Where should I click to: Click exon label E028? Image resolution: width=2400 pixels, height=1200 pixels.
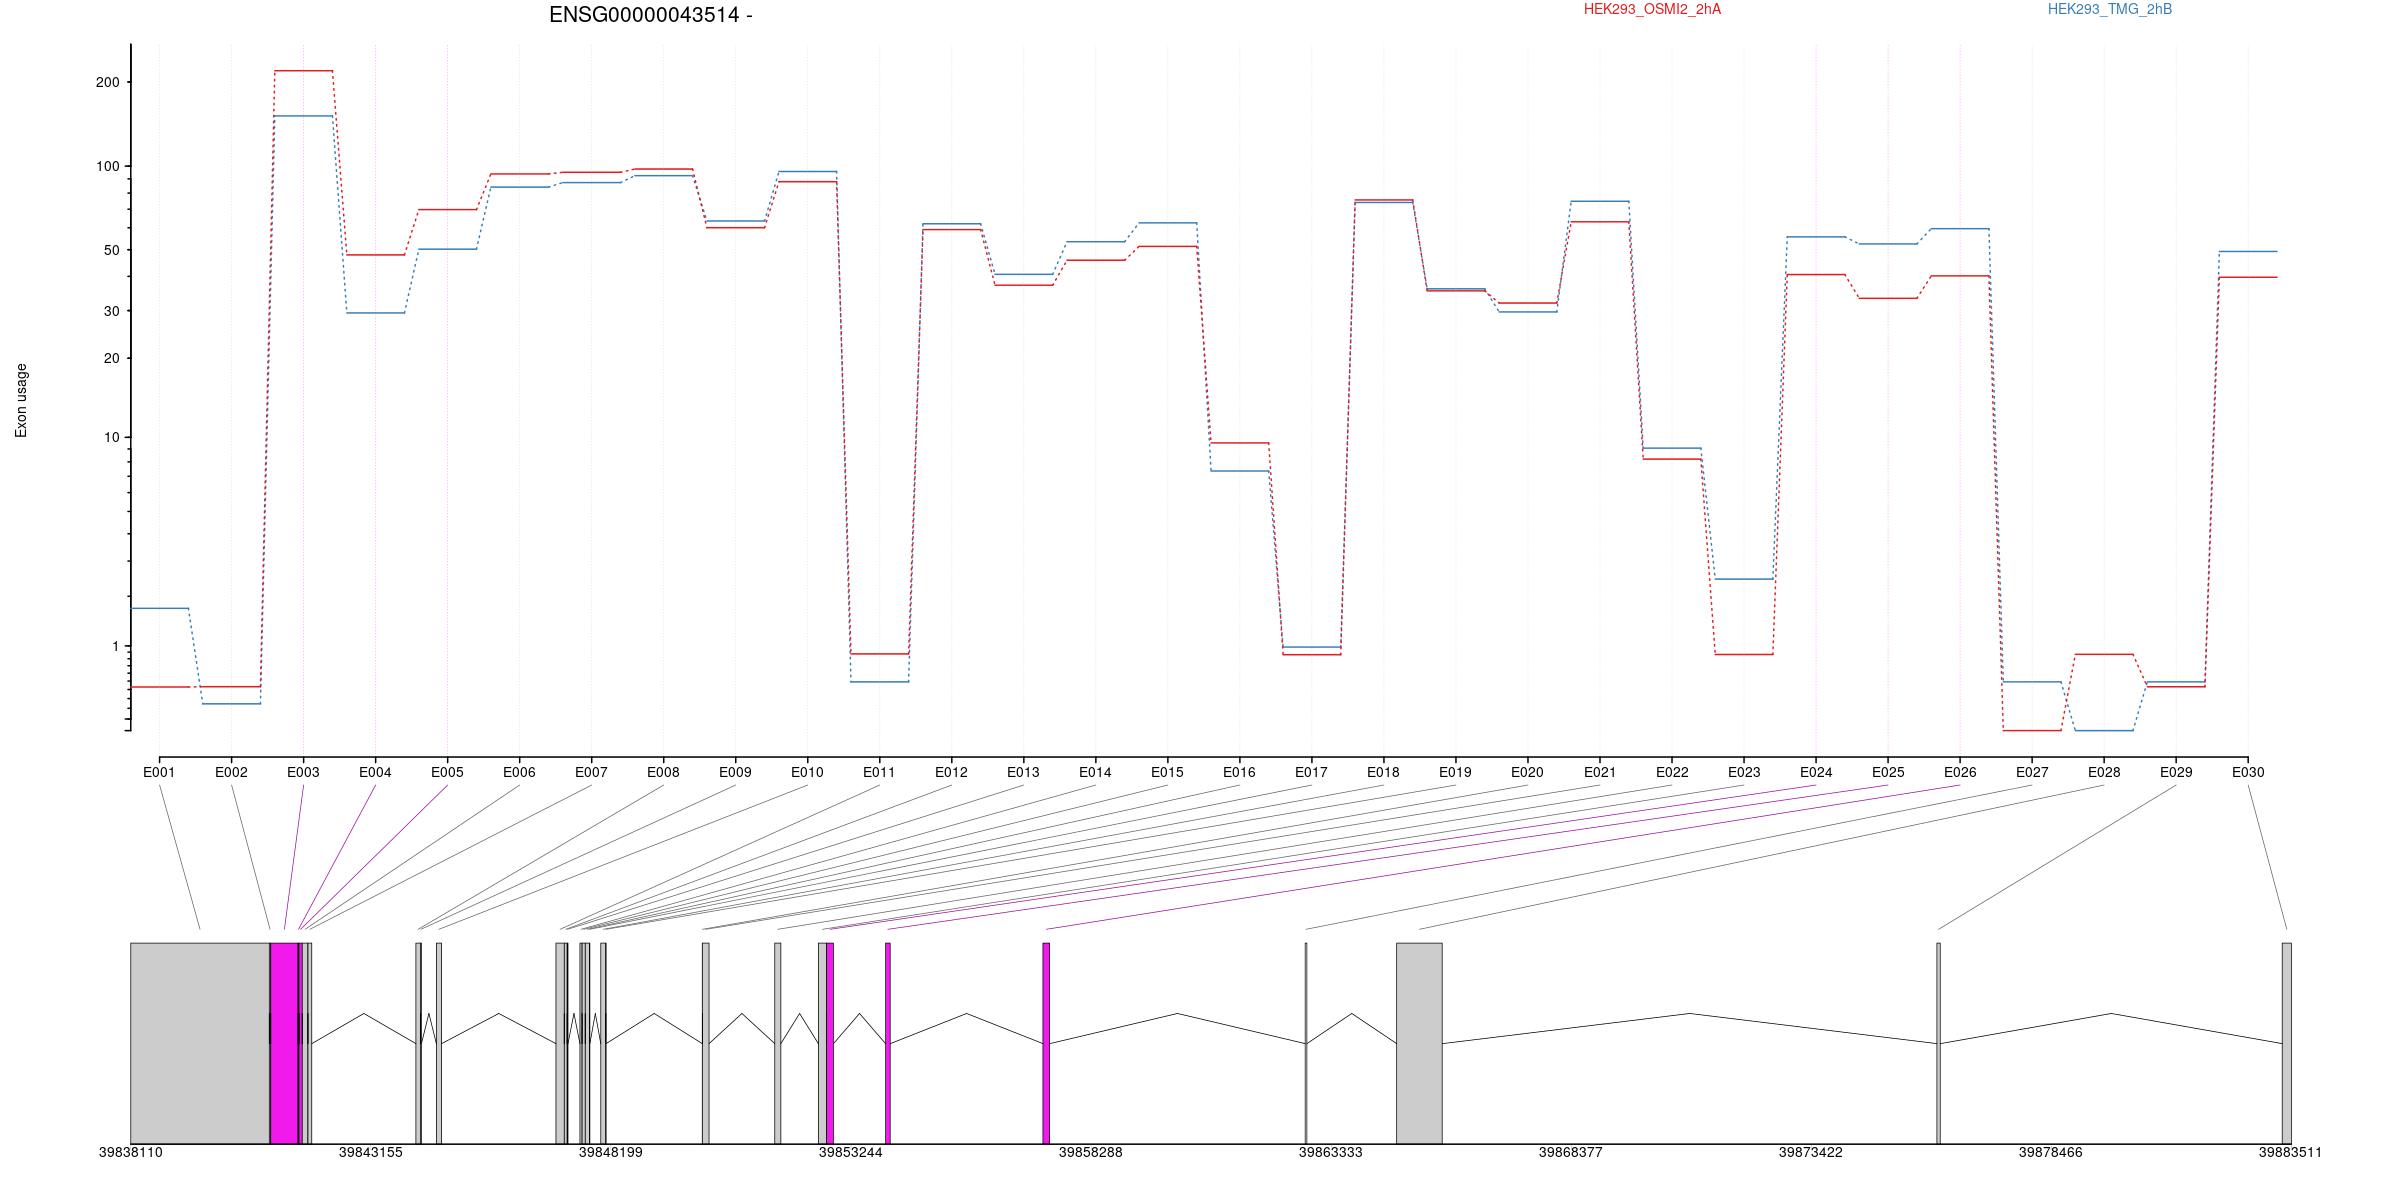(x=2104, y=772)
